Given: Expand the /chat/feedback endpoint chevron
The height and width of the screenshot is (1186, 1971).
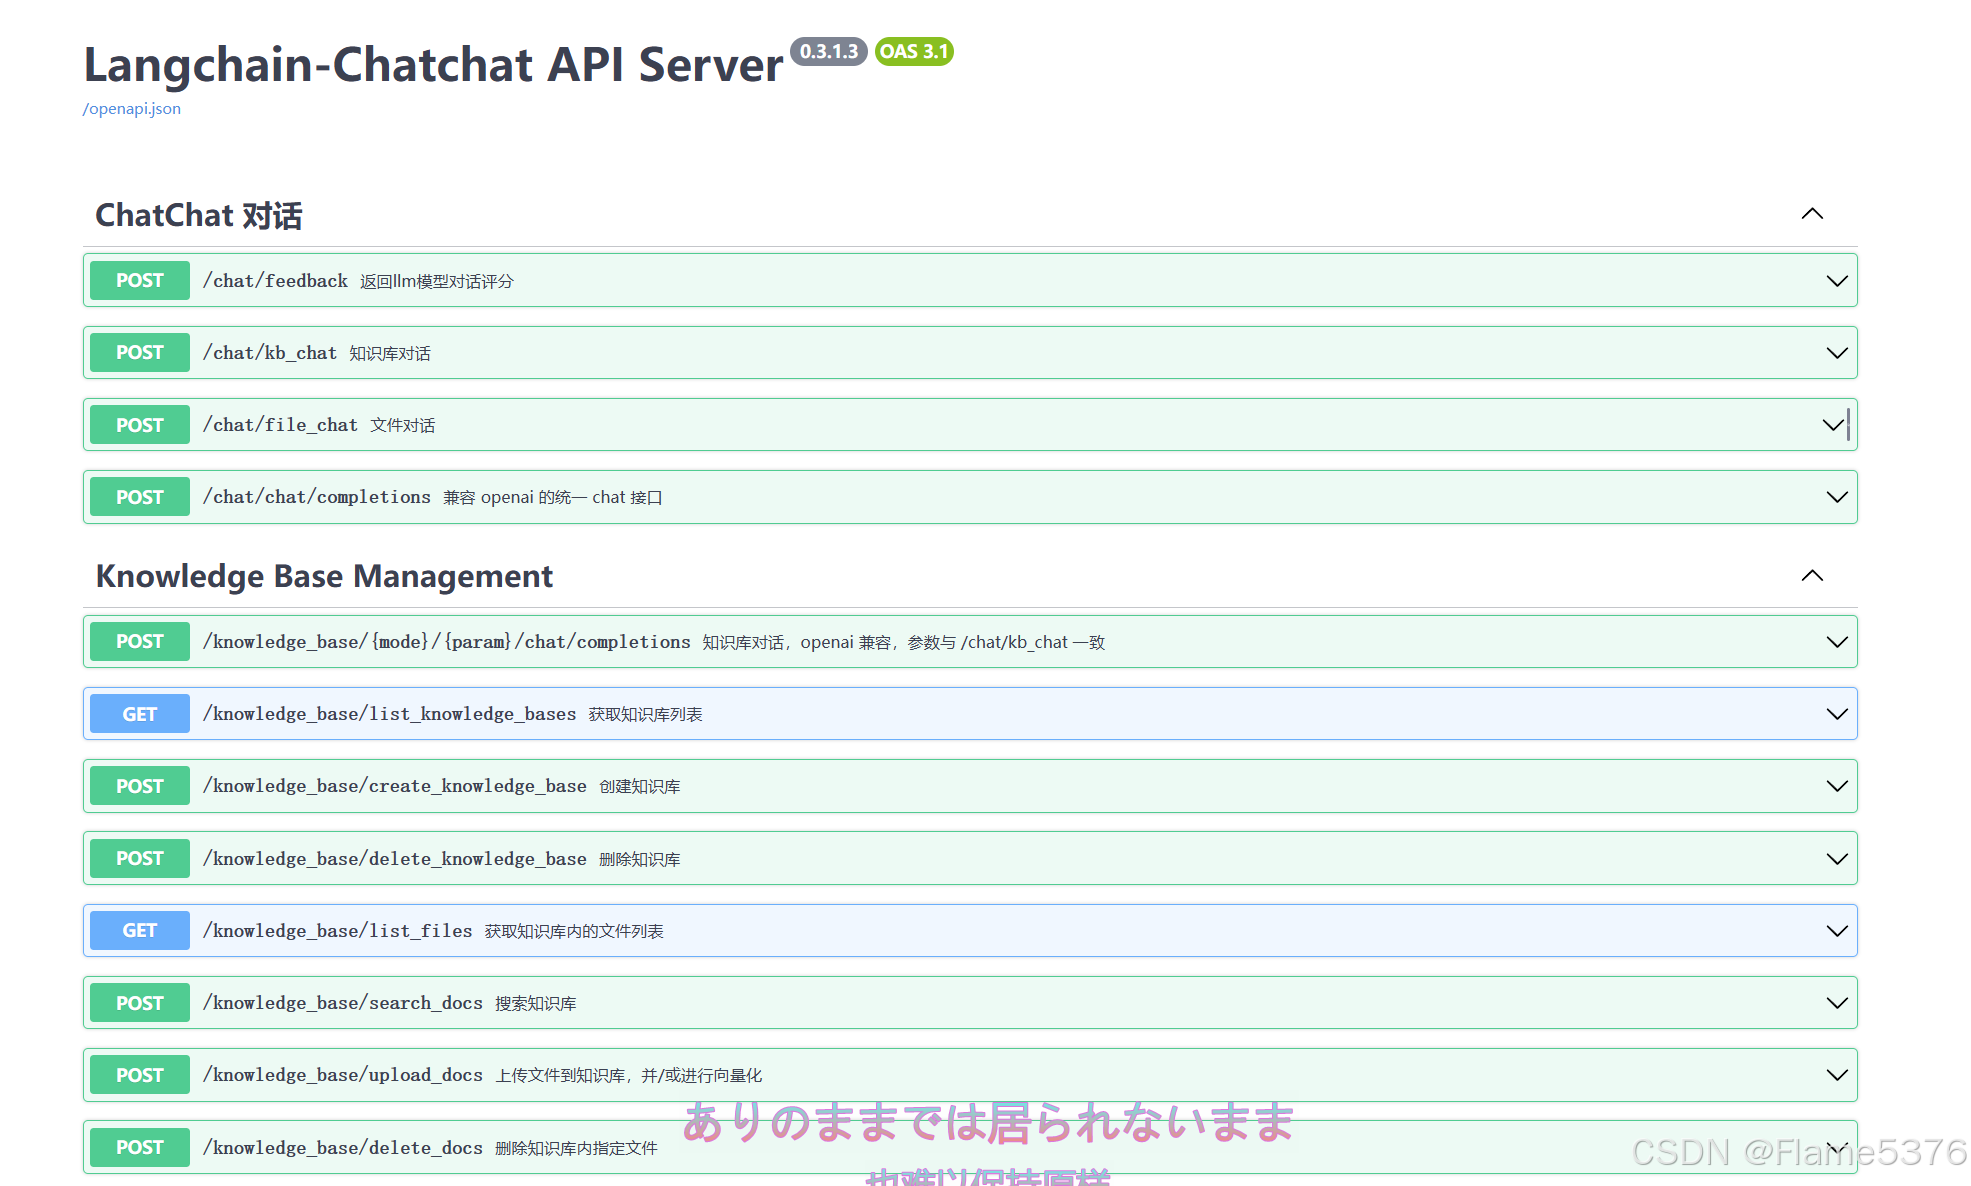Looking at the screenshot, I should [x=1836, y=281].
